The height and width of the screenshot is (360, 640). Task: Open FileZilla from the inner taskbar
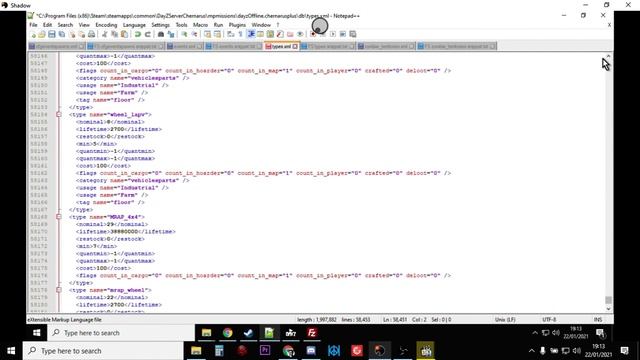(x=312, y=333)
